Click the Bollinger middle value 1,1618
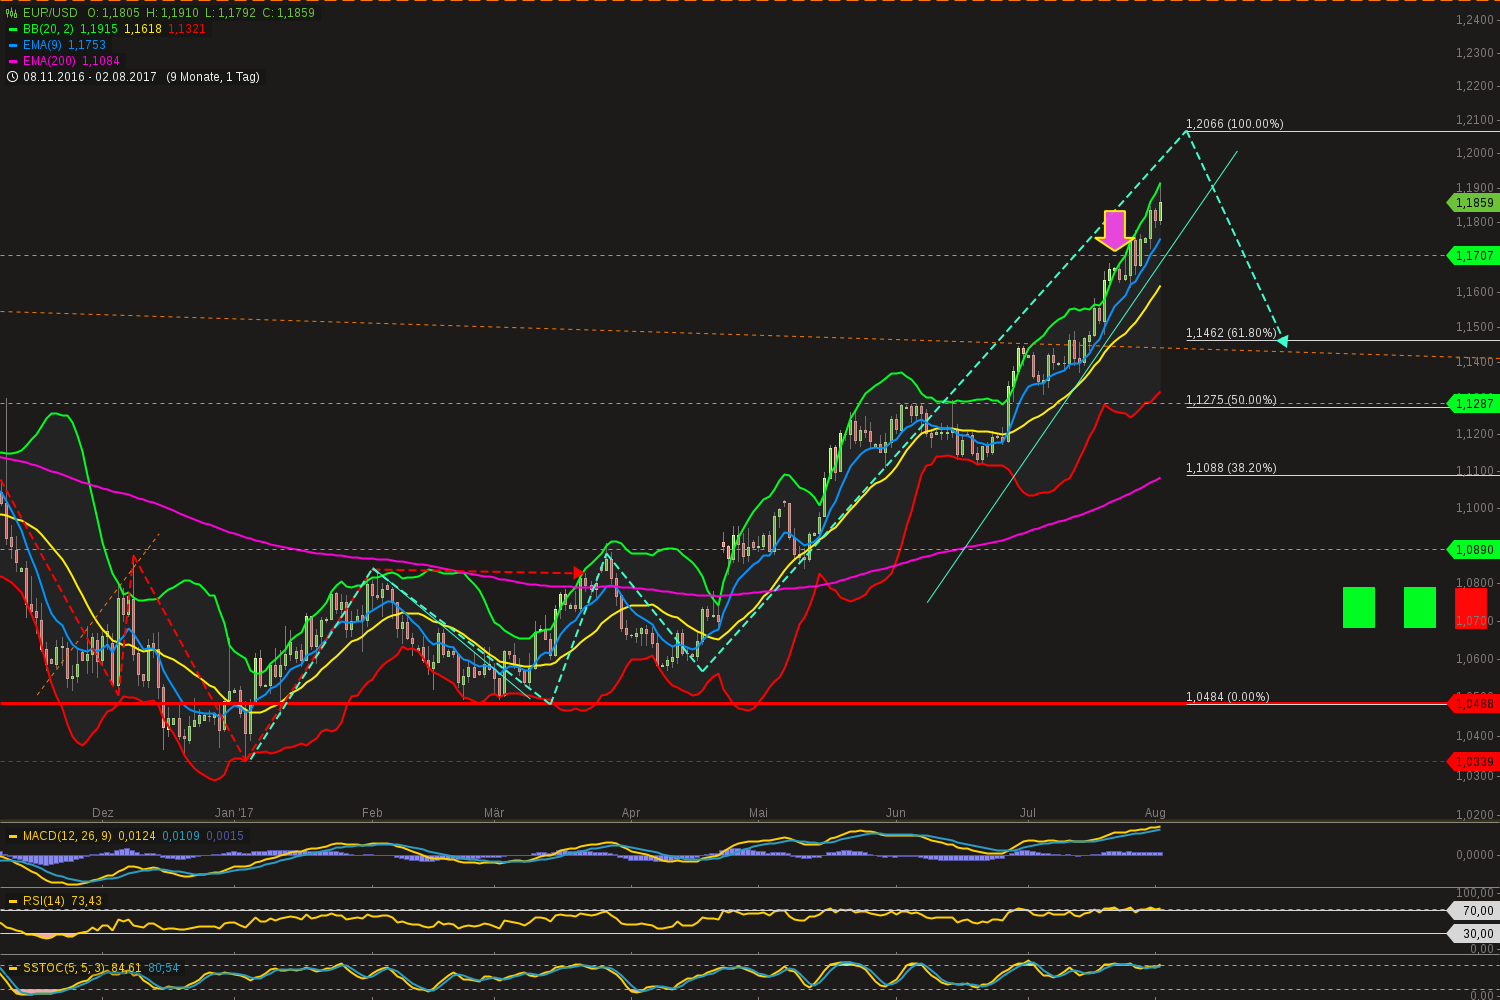Viewport: 1500px width, 1000px height. (143, 29)
